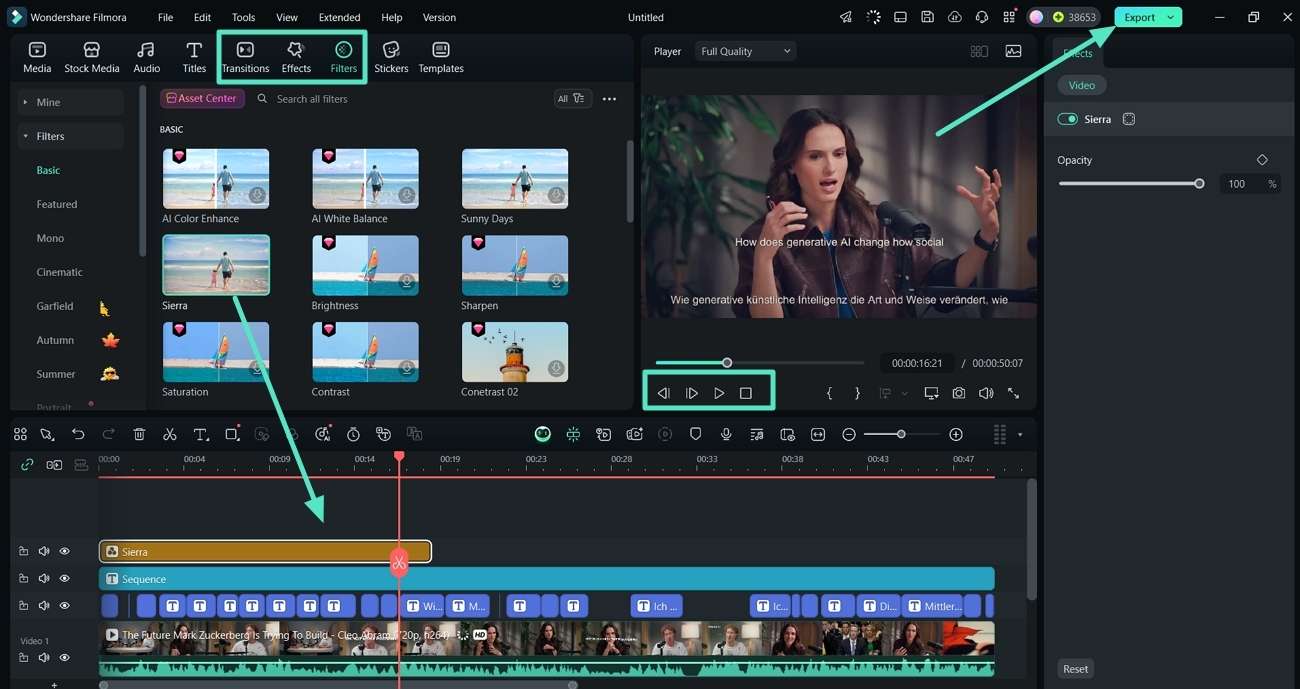Click the play button in player
1300x689 pixels.
[x=719, y=393]
